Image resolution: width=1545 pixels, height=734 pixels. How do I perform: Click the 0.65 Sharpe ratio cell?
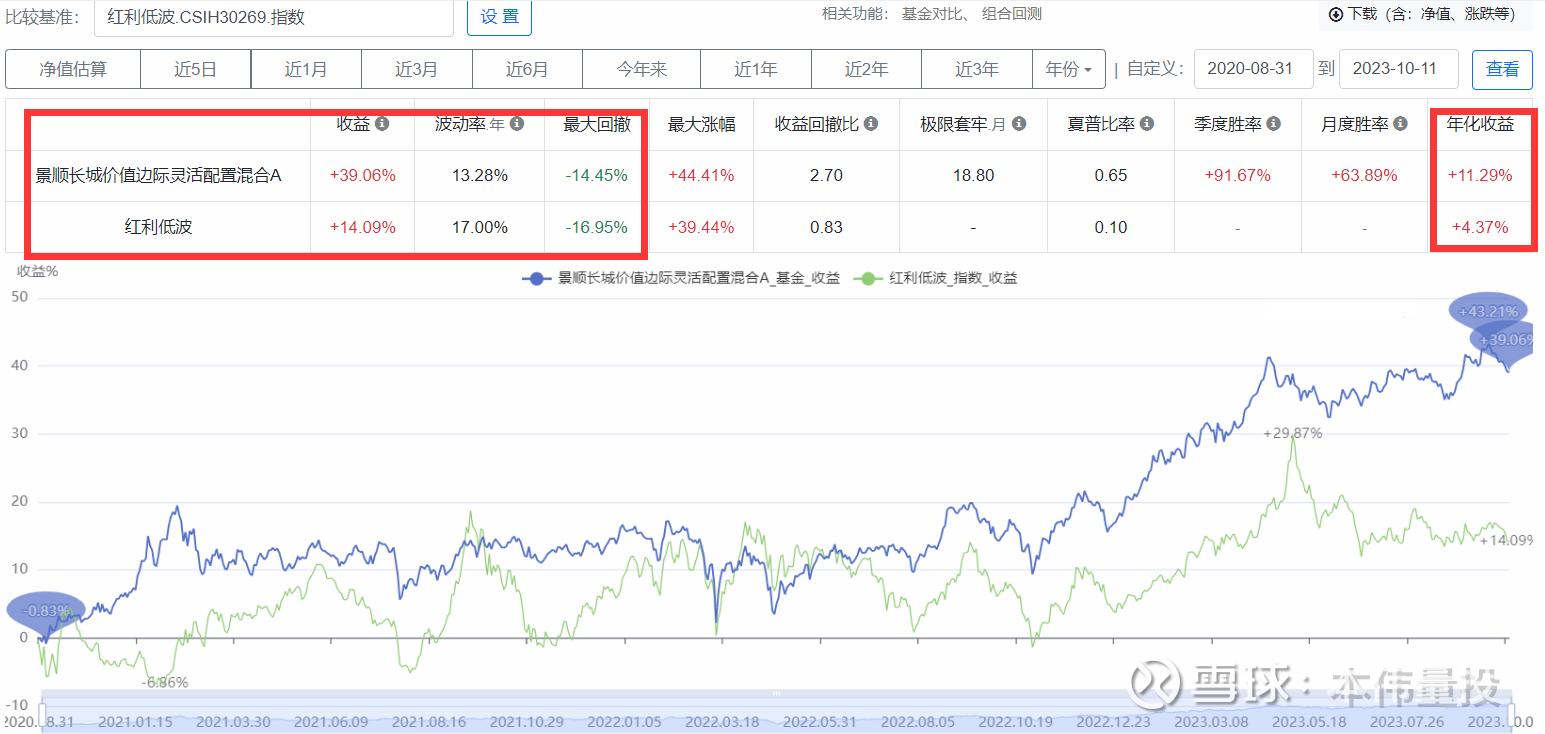[x=1111, y=176]
